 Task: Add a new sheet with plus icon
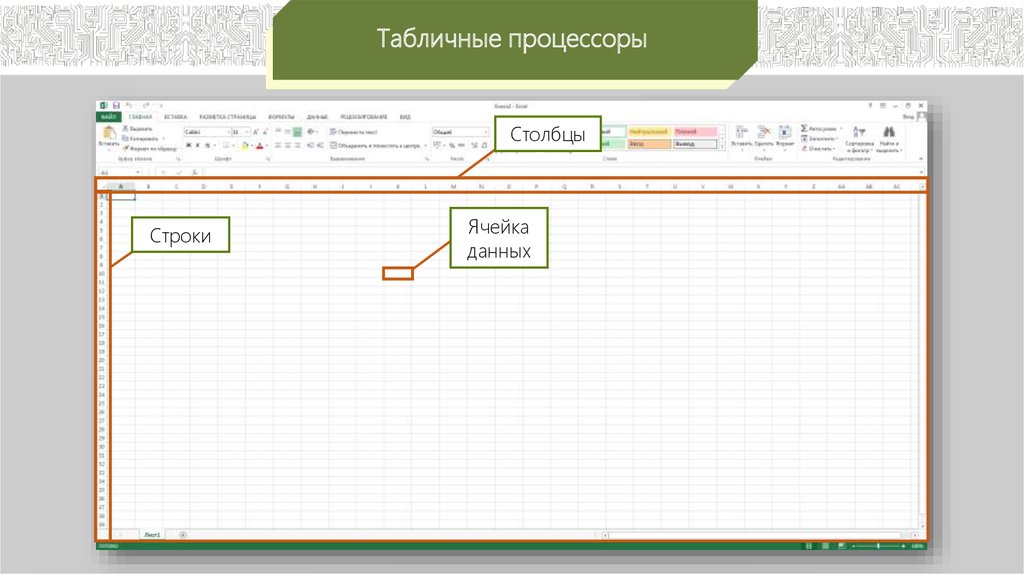(x=183, y=535)
